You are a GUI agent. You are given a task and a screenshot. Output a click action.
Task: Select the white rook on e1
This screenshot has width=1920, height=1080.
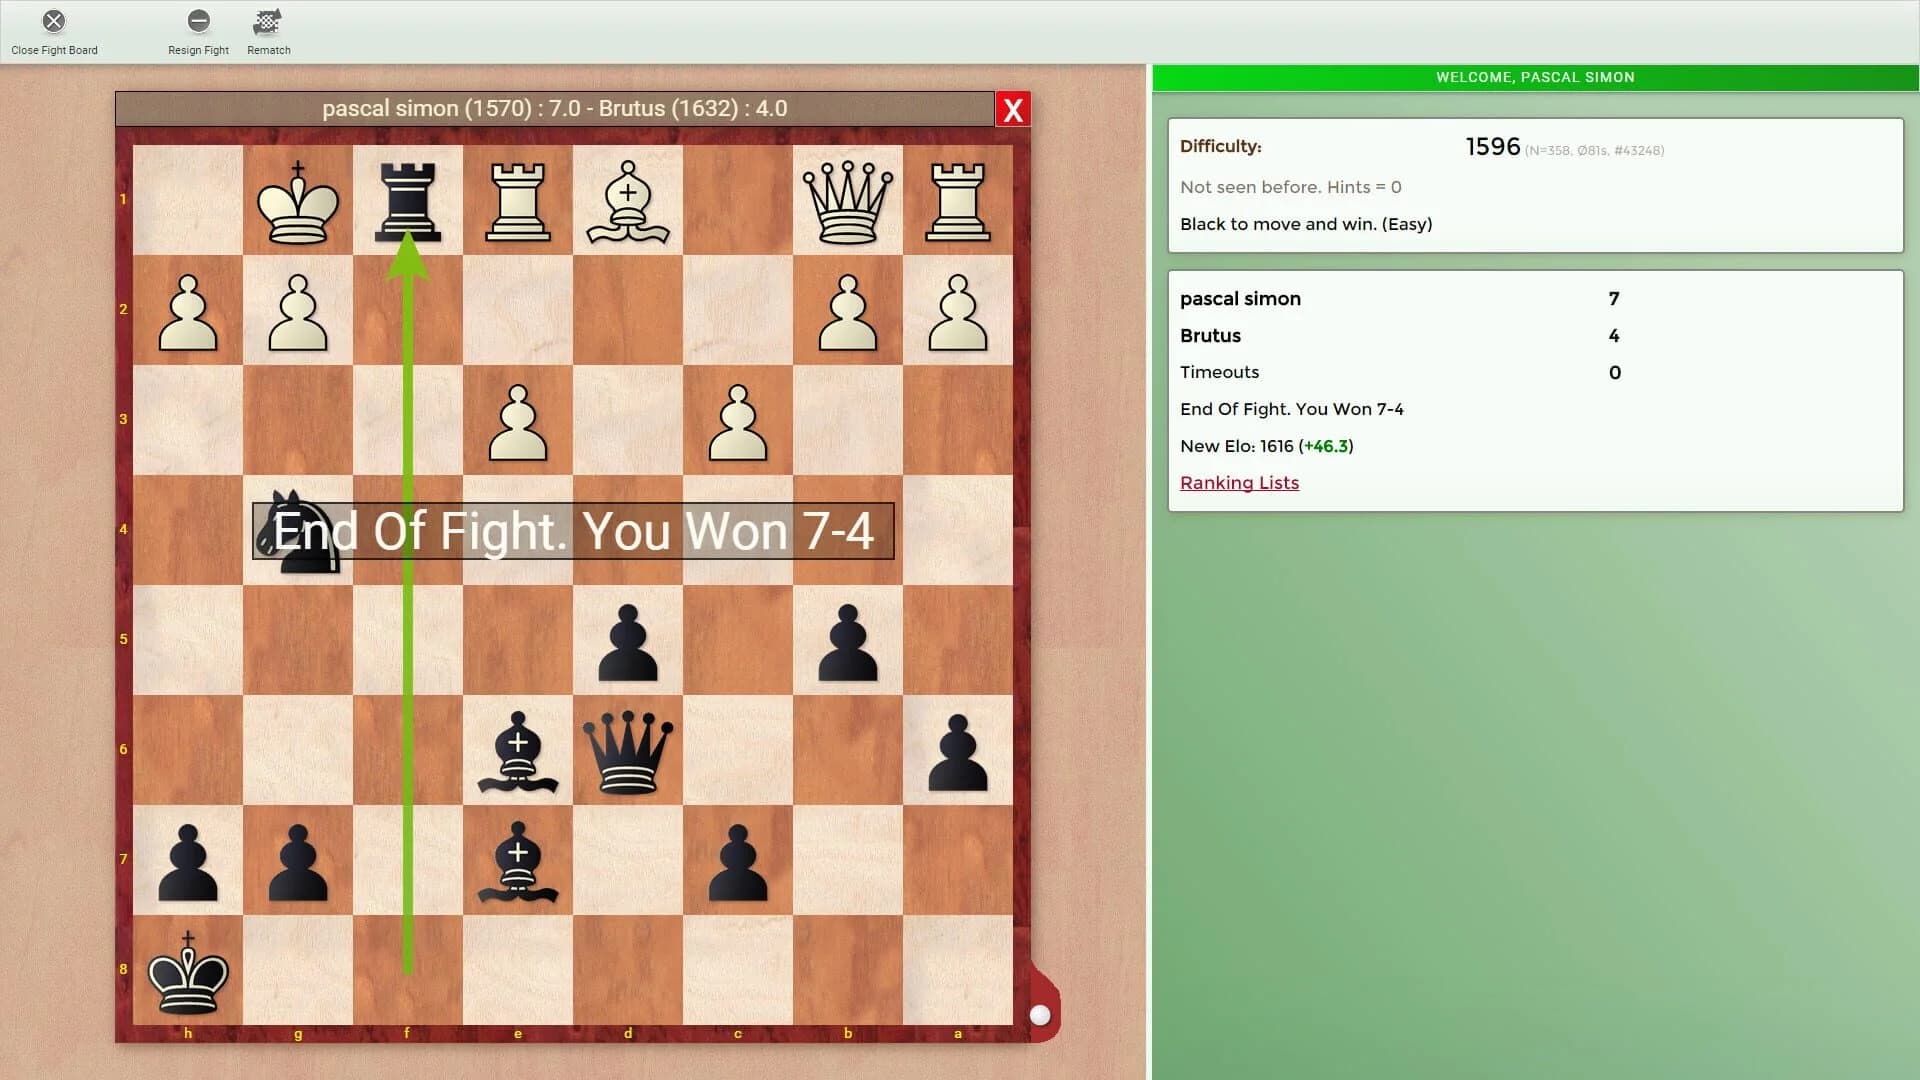[x=517, y=200]
